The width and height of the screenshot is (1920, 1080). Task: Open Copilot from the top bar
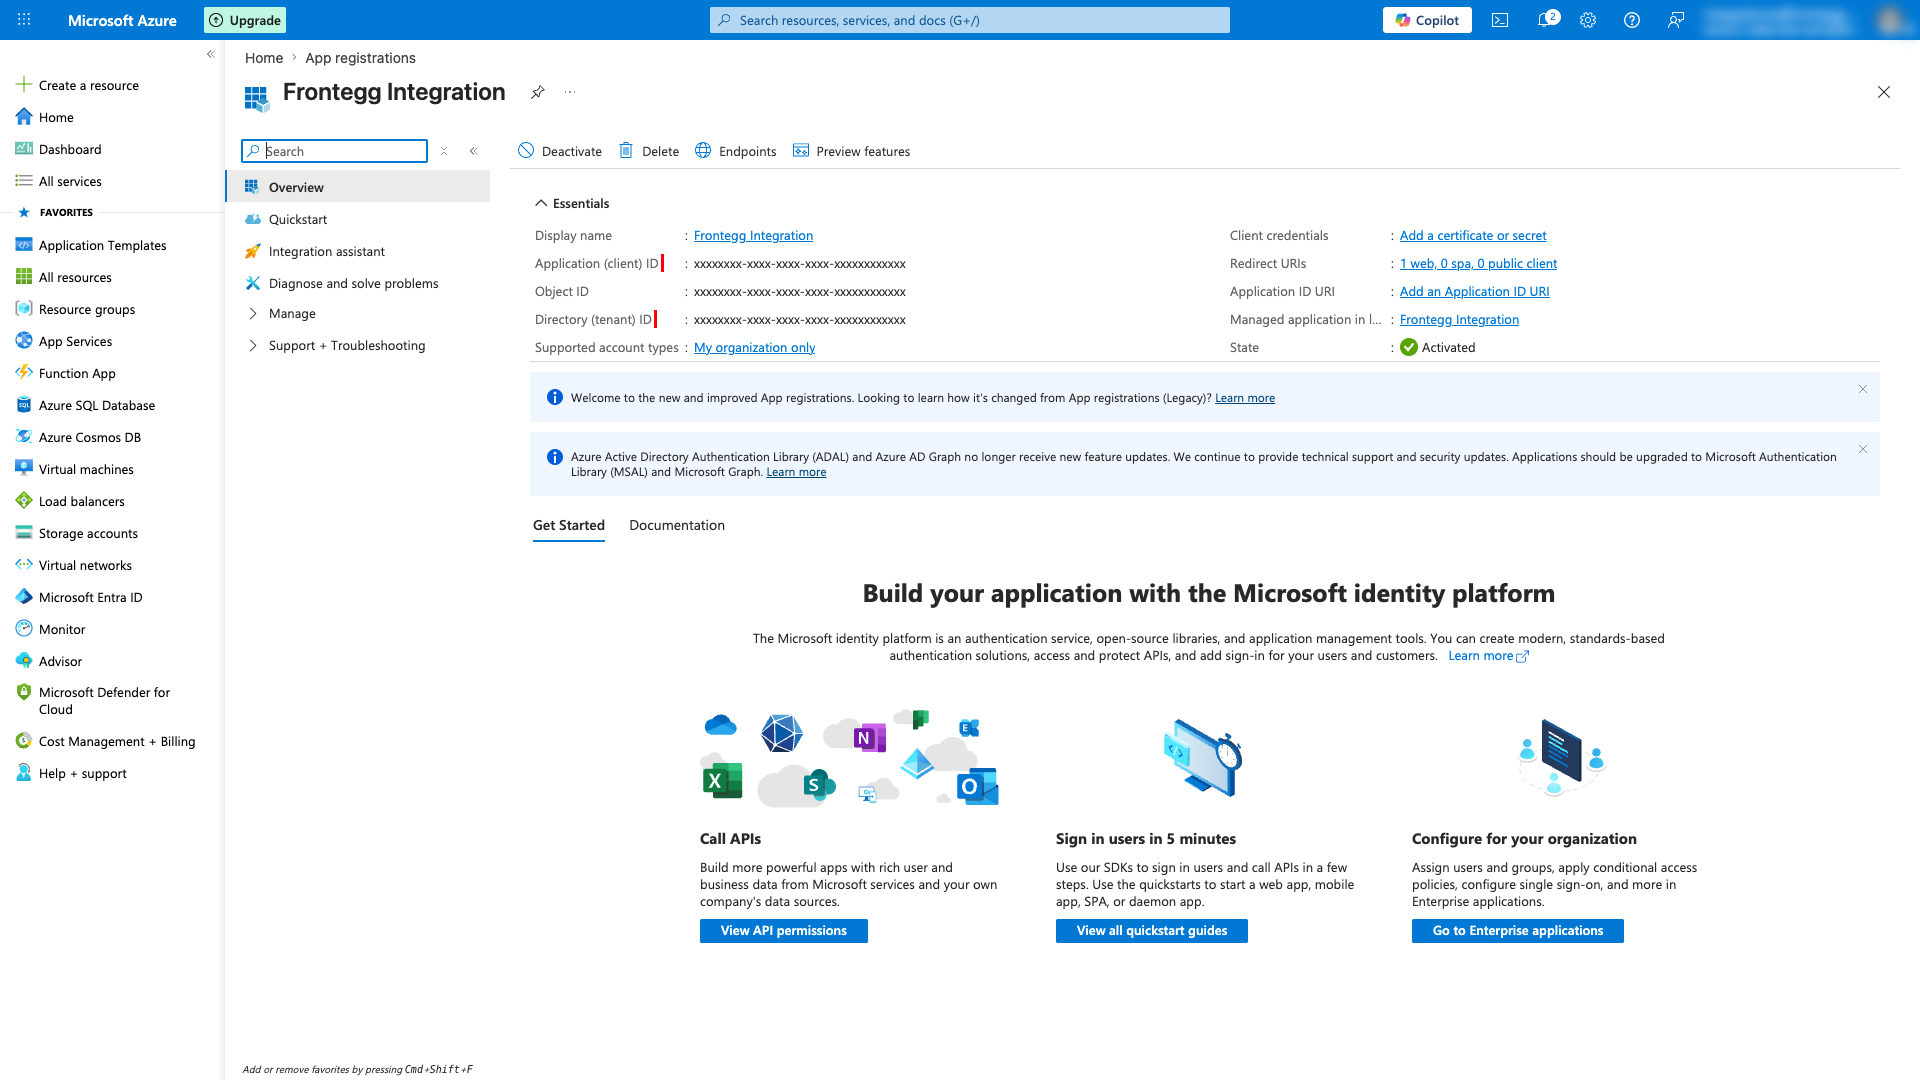click(x=1427, y=20)
